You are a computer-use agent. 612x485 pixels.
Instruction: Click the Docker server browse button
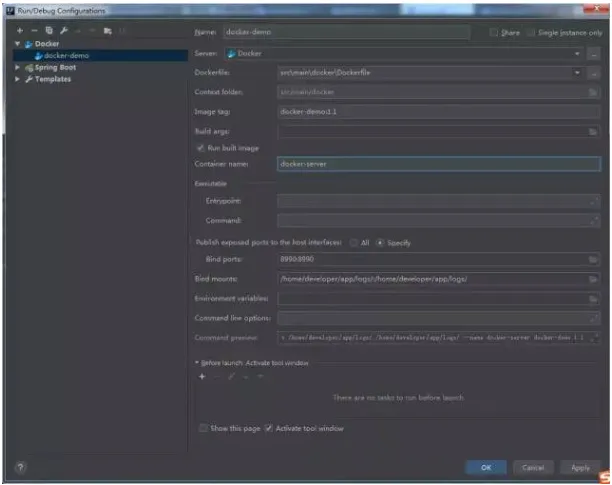[594, 54]
